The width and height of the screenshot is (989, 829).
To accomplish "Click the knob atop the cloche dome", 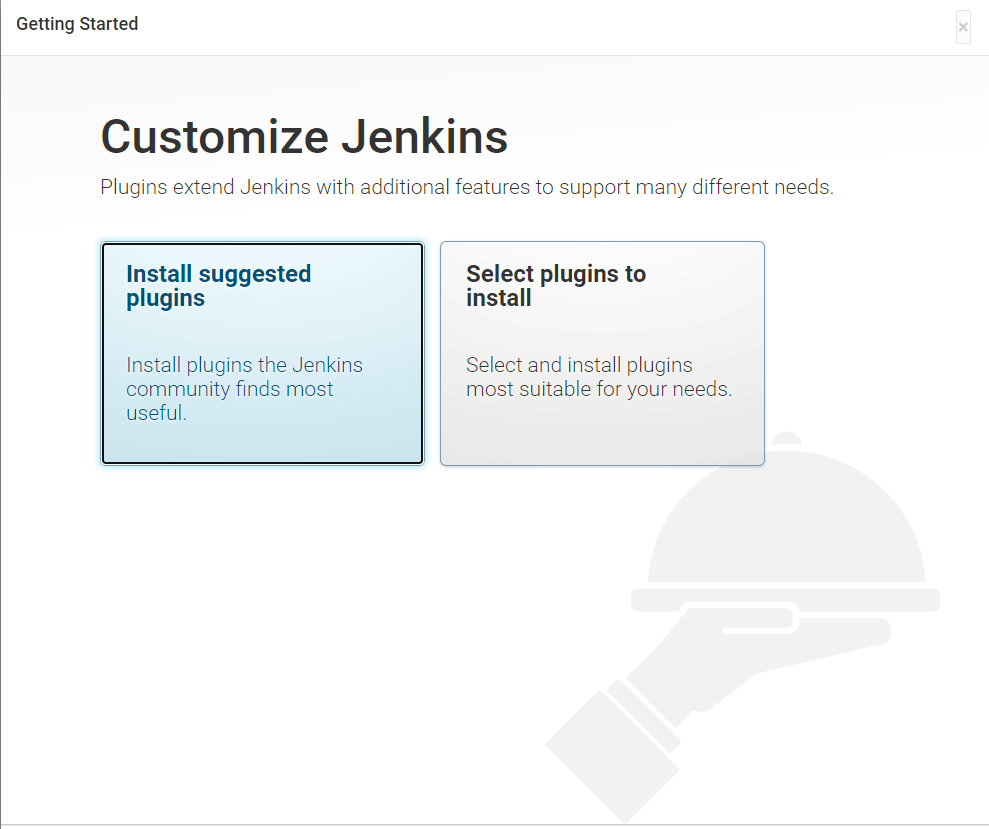I will 787,439.
